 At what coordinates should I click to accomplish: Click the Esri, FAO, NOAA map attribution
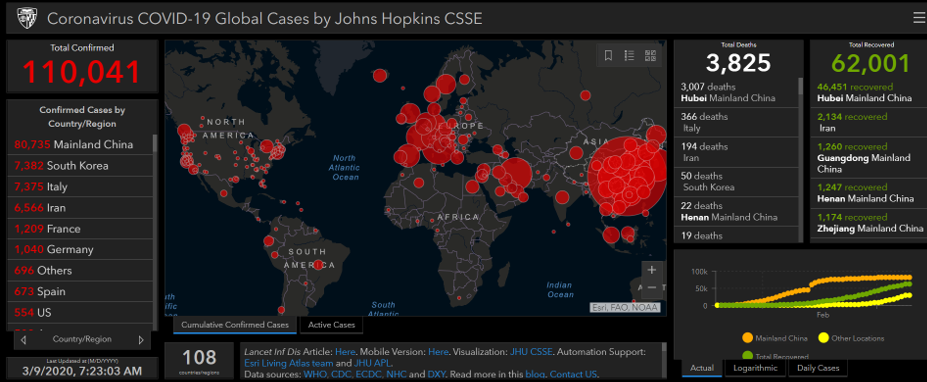click(625, 307)
